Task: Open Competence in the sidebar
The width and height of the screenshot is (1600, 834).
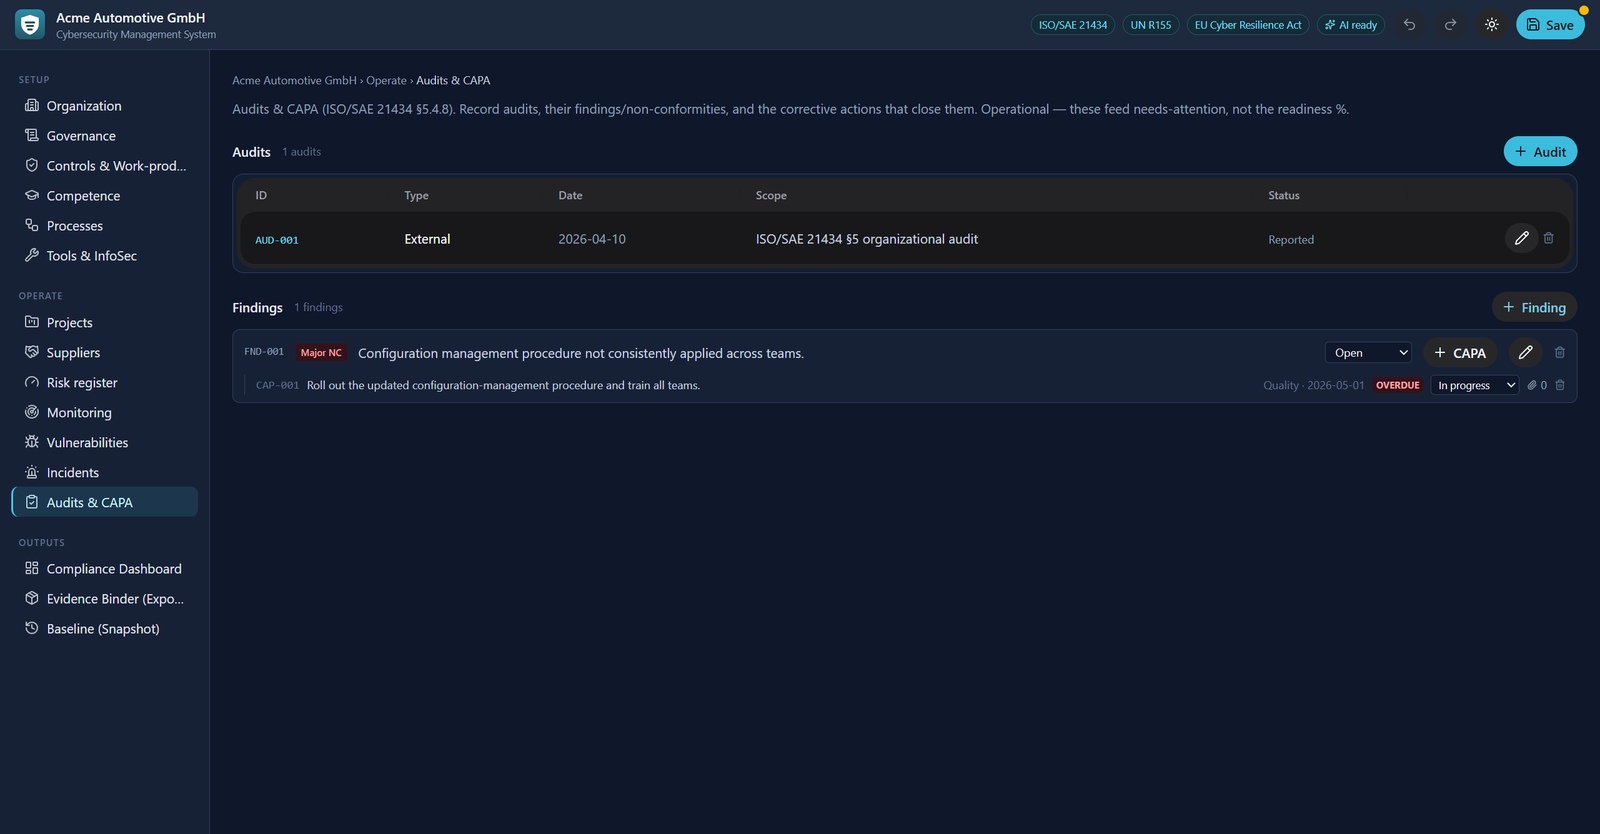Action: pos(105,196)
